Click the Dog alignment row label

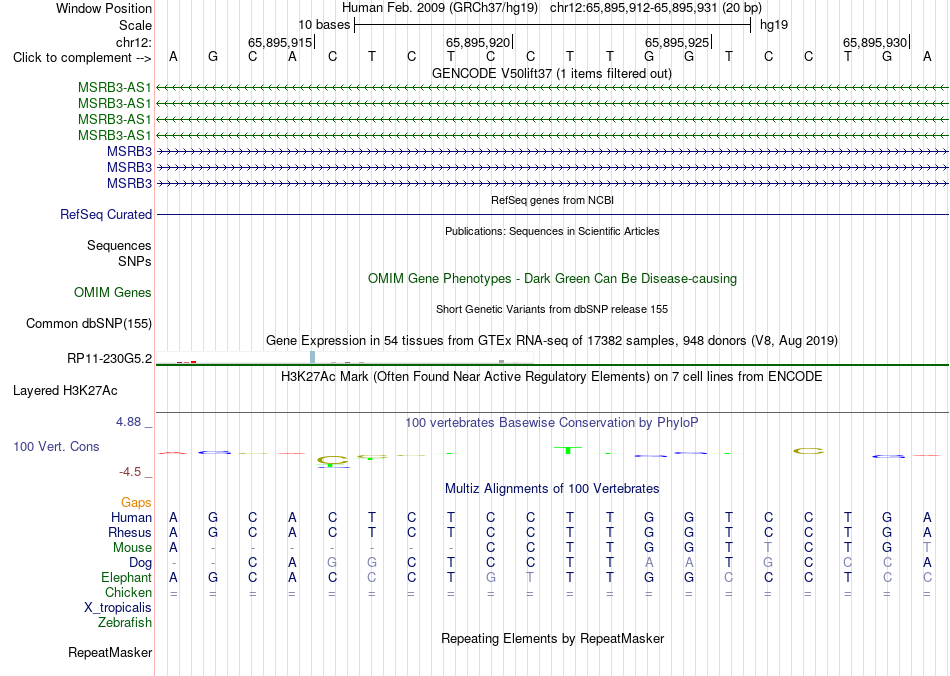(x=141, y=563)
